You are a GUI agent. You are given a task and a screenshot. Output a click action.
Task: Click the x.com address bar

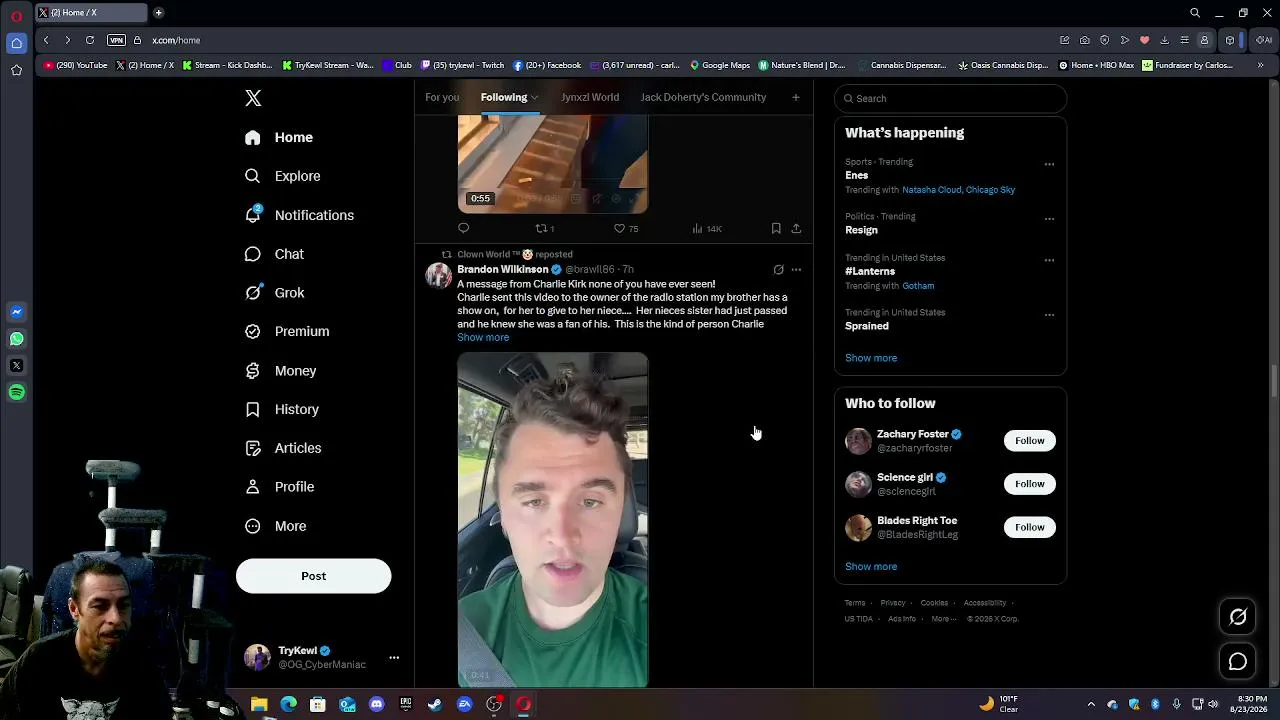[x=176, y=40]
